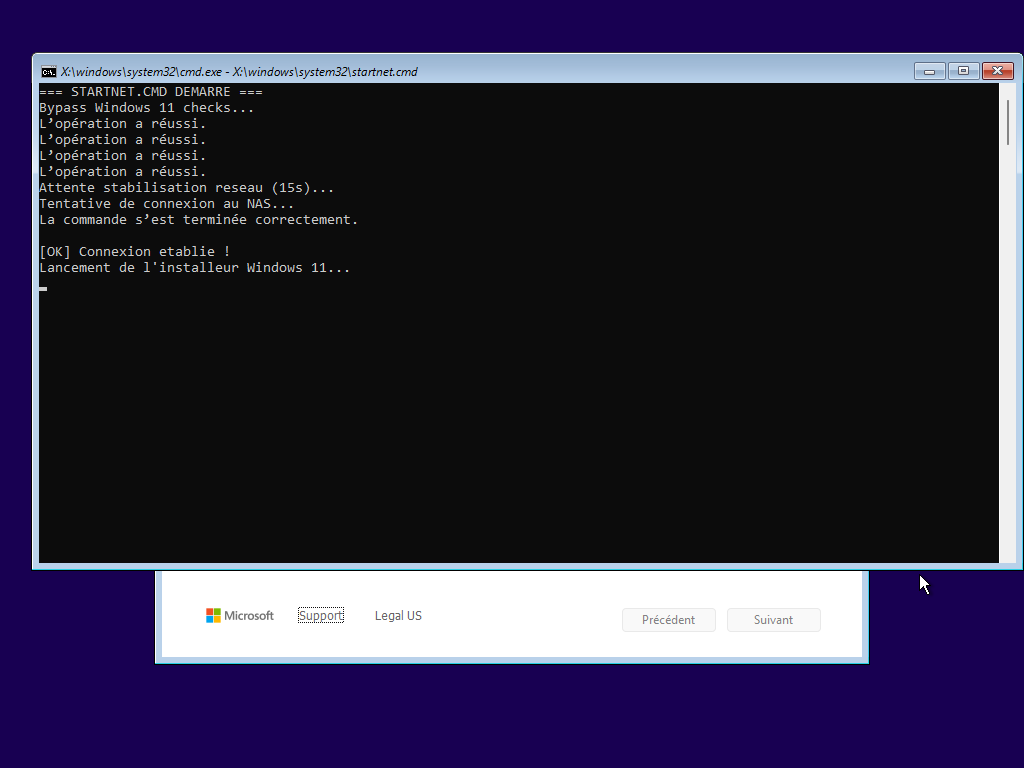Click the "Tentative de connexion au NAS..." line
The width and height of the screenshot is (1024, 768).
(x=166, y=204)
